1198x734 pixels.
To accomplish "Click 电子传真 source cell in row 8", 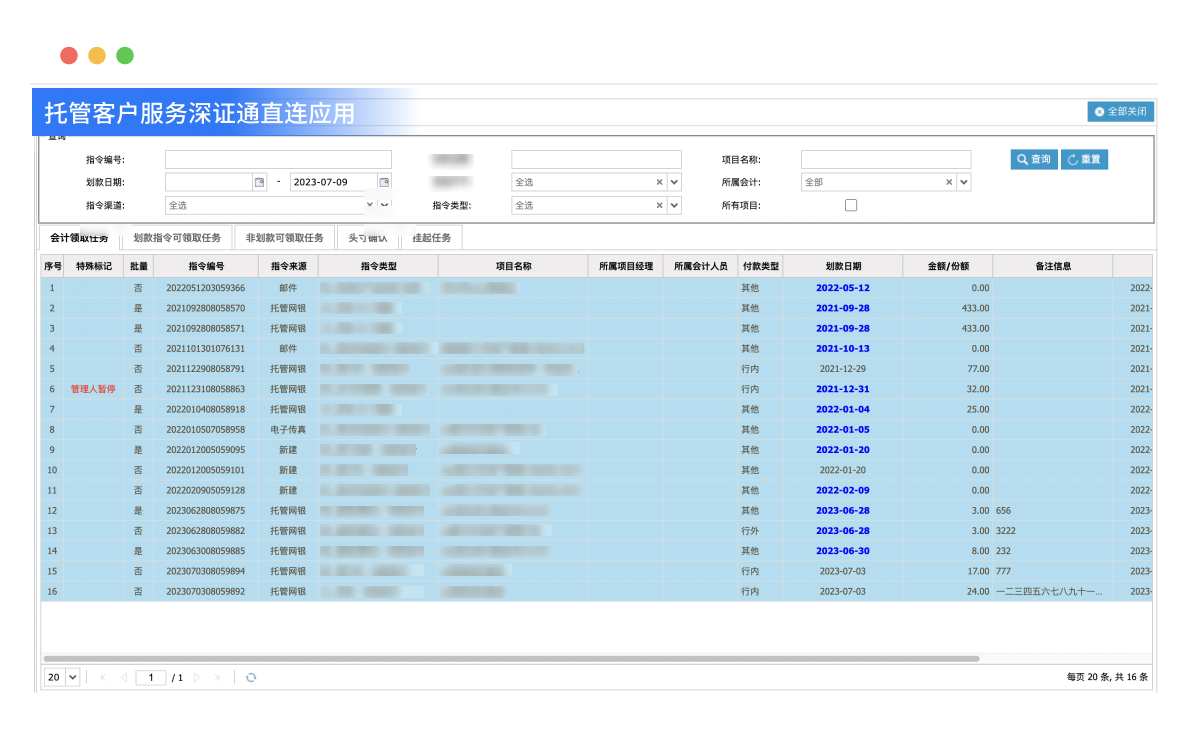I will coord(288,430).
